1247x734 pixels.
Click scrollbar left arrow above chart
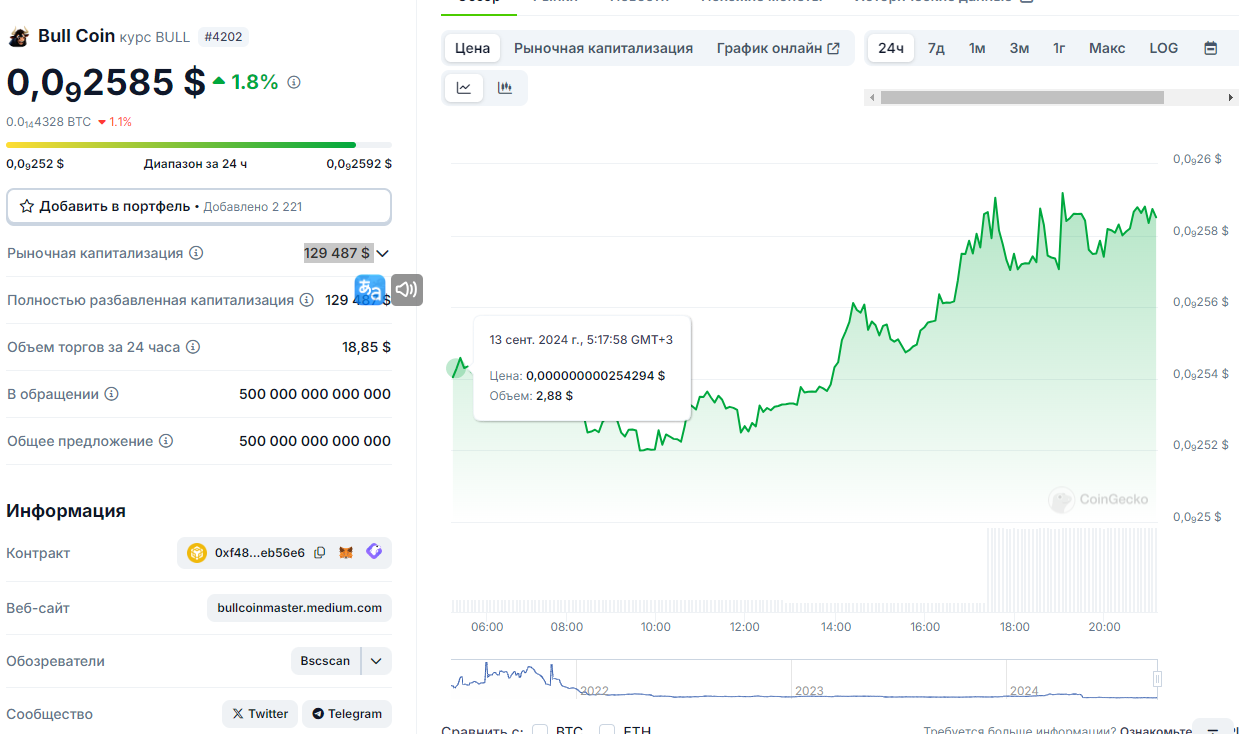coord(872,98)
